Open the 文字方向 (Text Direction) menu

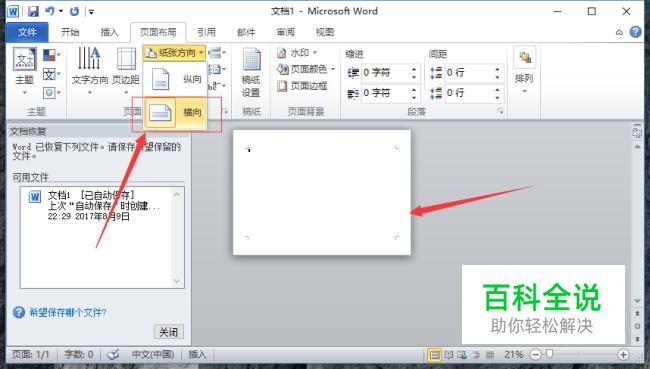pos(90,71)
